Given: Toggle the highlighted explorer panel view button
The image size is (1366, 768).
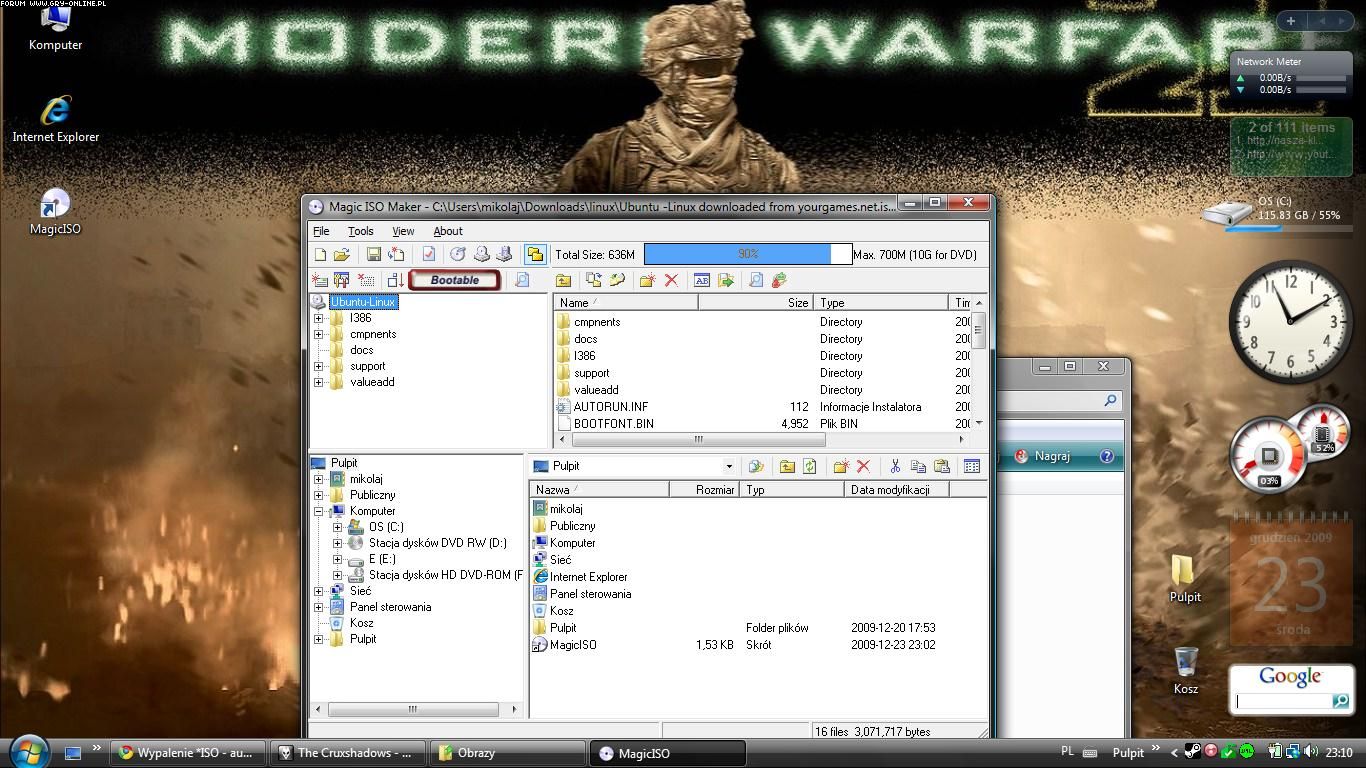Looking at the screenshot, I should coord(535,255).
